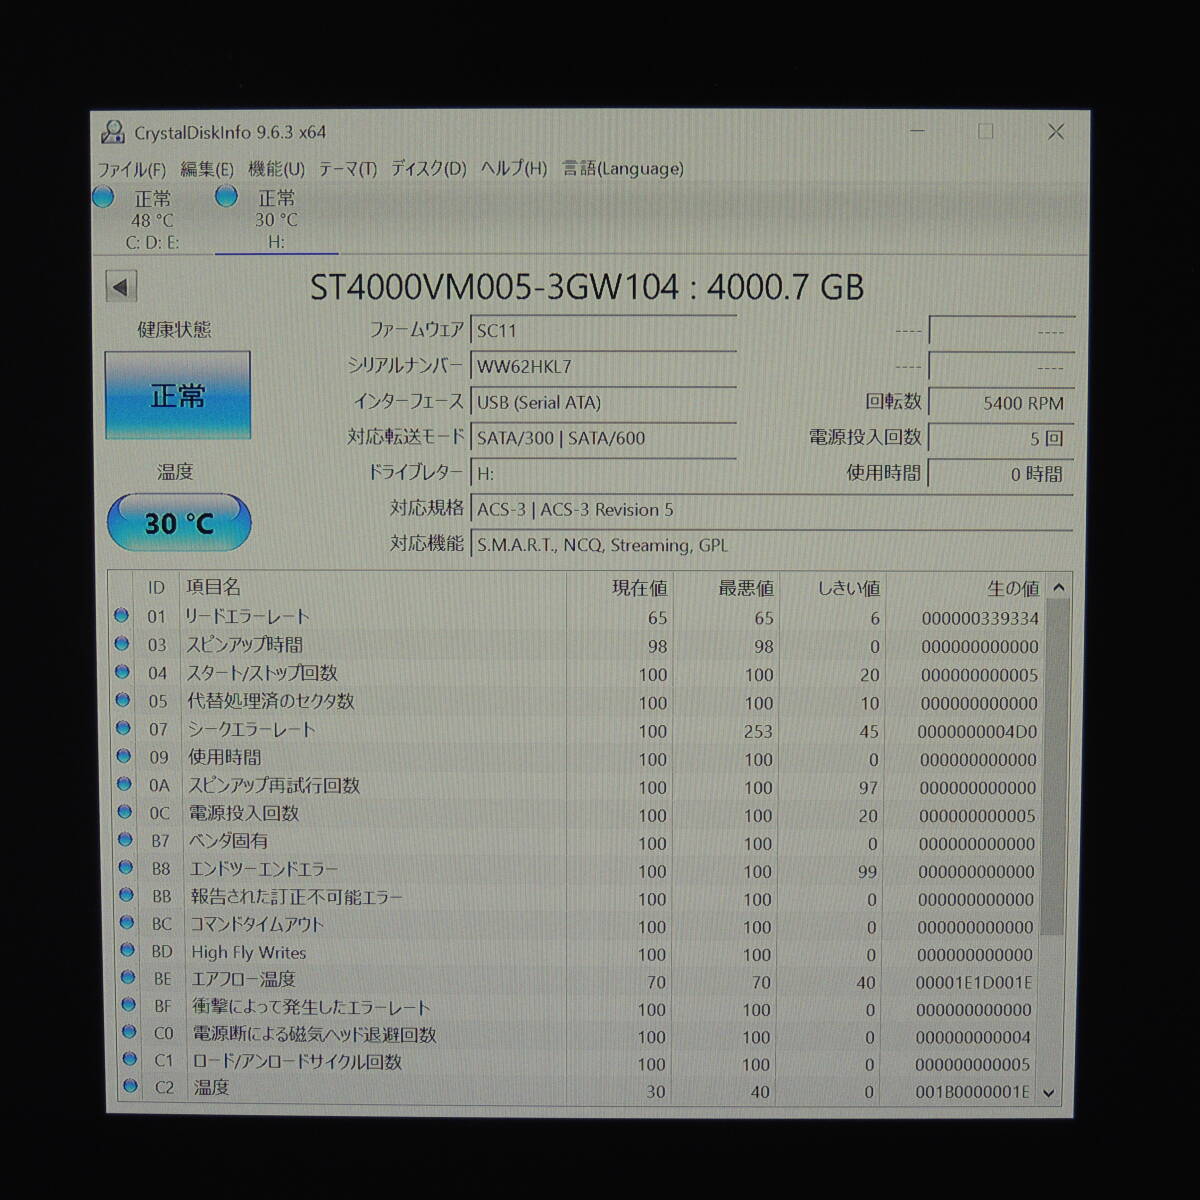The width and height of the screenshot is (1200, 1200).
Task: Click the status dot for 電源断による磁気ヘッド退避回数 row
Action: click(129, 1031)
